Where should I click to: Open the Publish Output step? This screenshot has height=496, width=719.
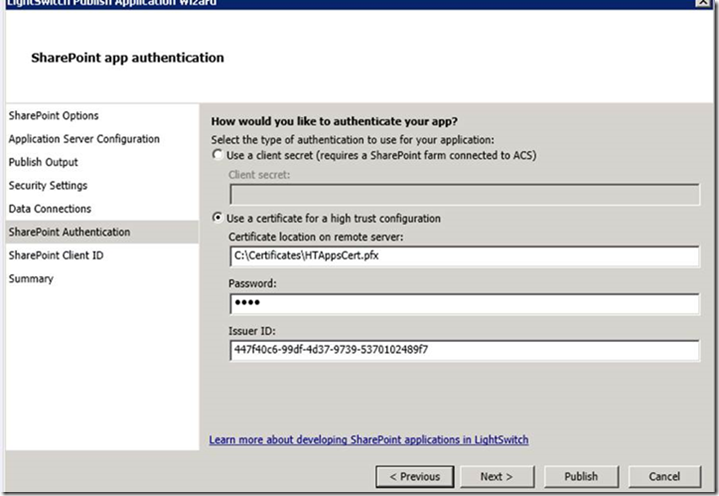point(43,162)
